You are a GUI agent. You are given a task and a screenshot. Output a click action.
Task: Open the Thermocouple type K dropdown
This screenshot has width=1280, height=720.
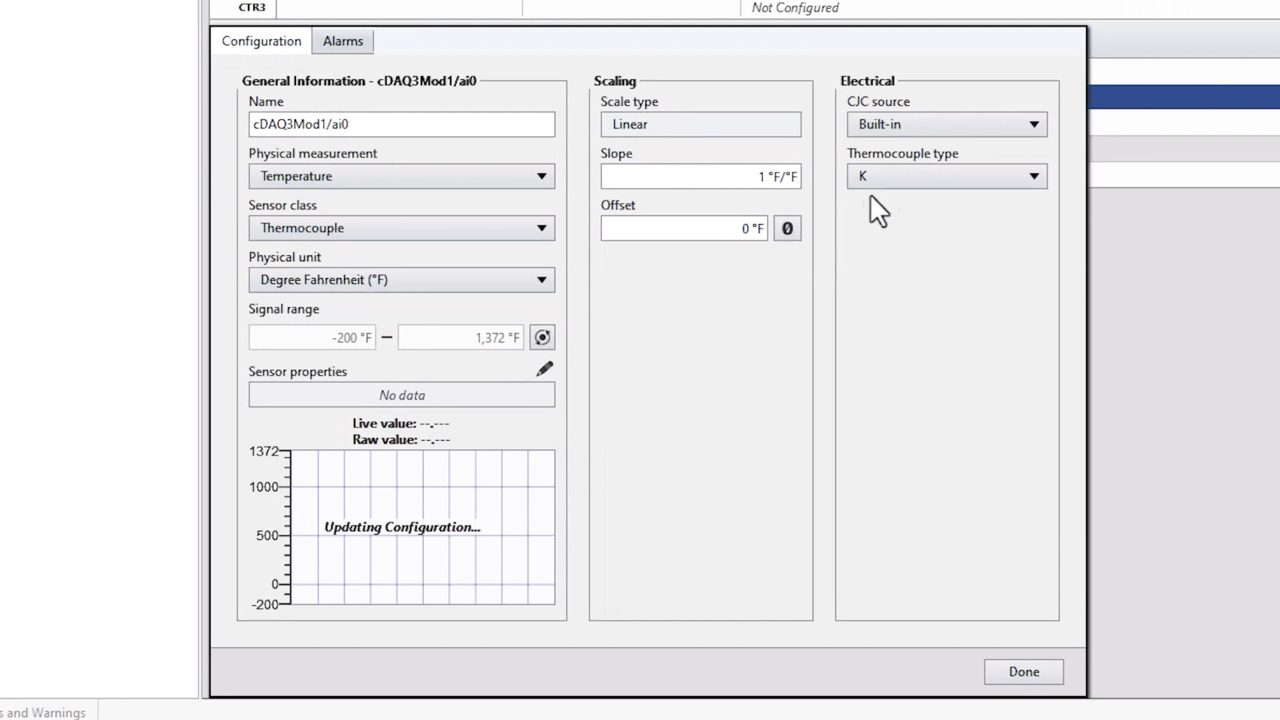(x=946, y=176)
